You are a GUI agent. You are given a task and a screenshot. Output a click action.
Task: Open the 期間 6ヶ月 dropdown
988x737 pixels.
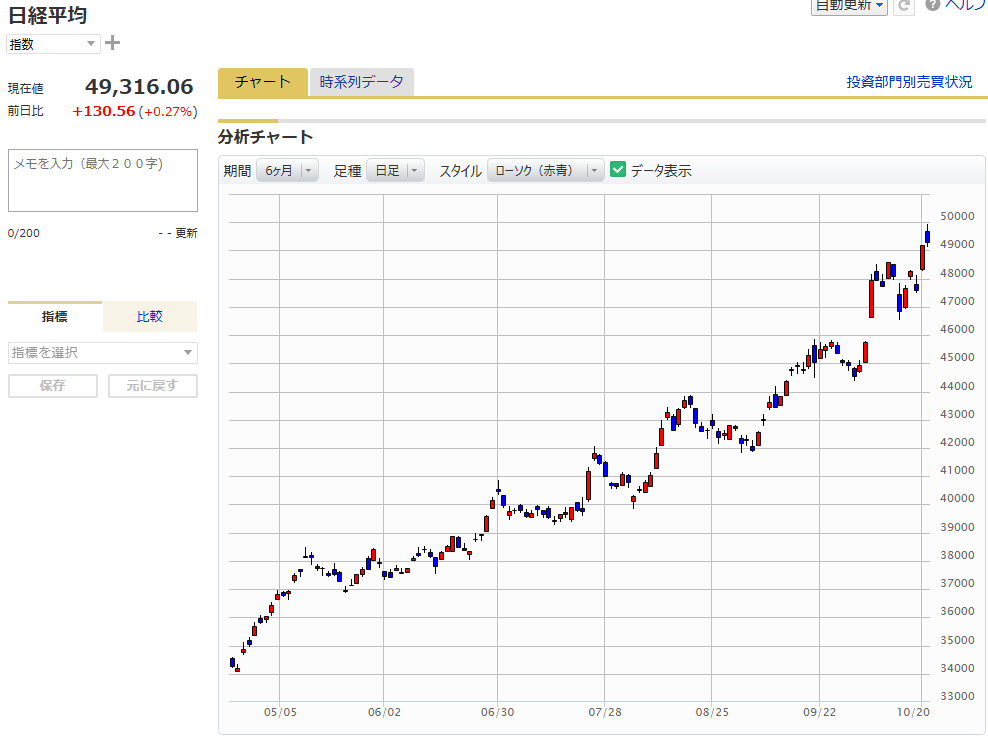[x=286, y=171]
